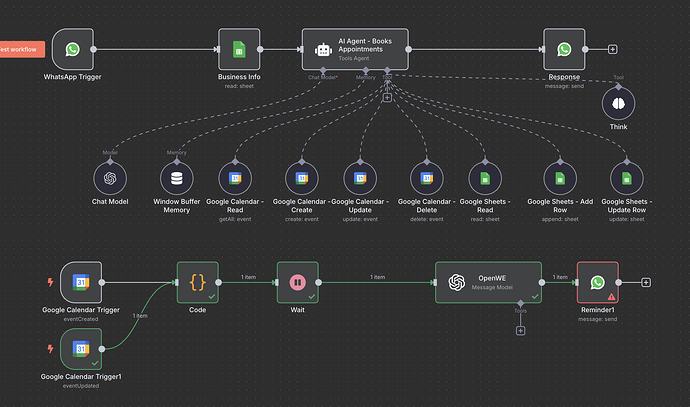
Task: Click the warning icon on Reminder1 node
Action: coord(611,297)
